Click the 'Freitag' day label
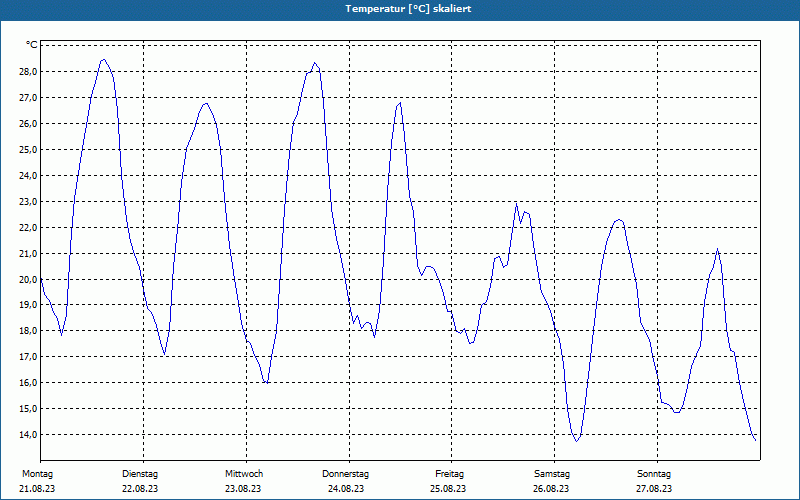800x500 pixels. 449,474
